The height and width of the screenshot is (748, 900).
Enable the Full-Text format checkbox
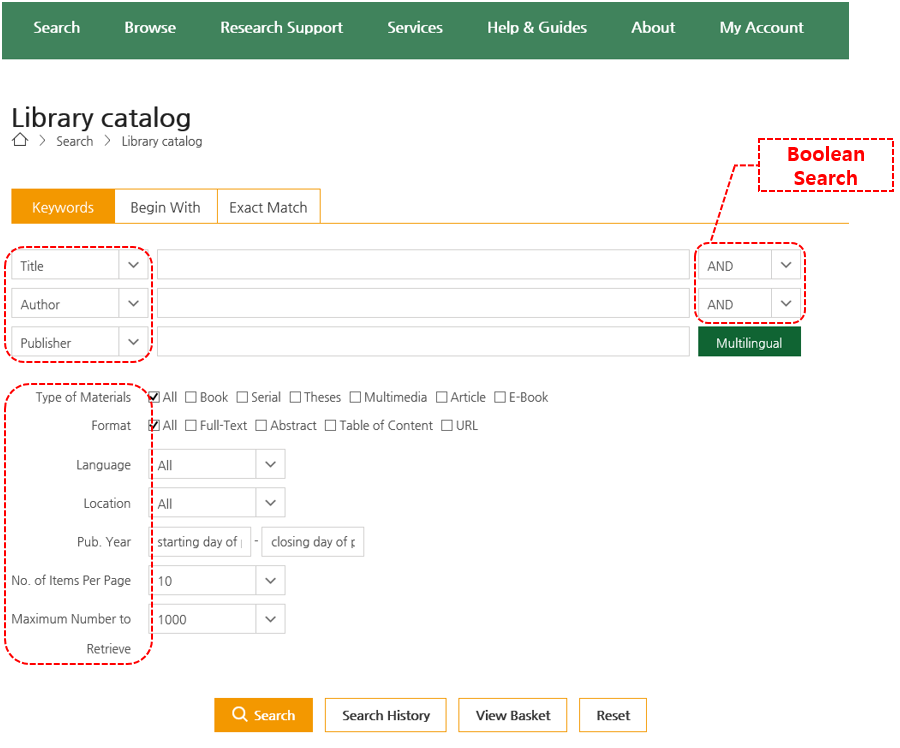191,425
